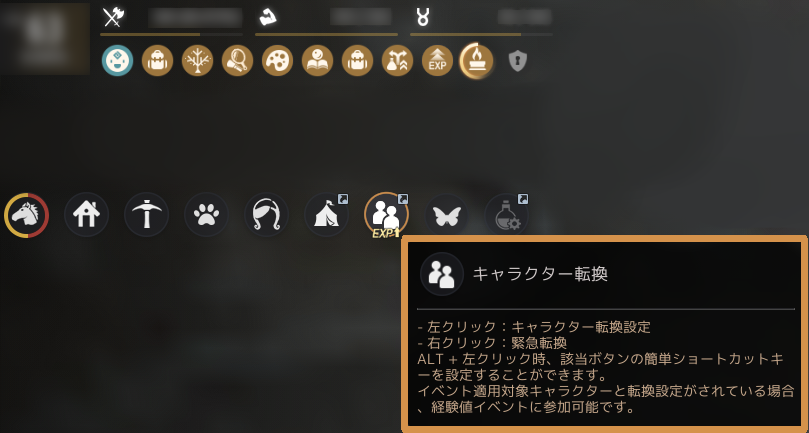This screenshot has height=433, width=809.
Task: Click the character switch icon with EXP badge
Action: coord(386,216)
